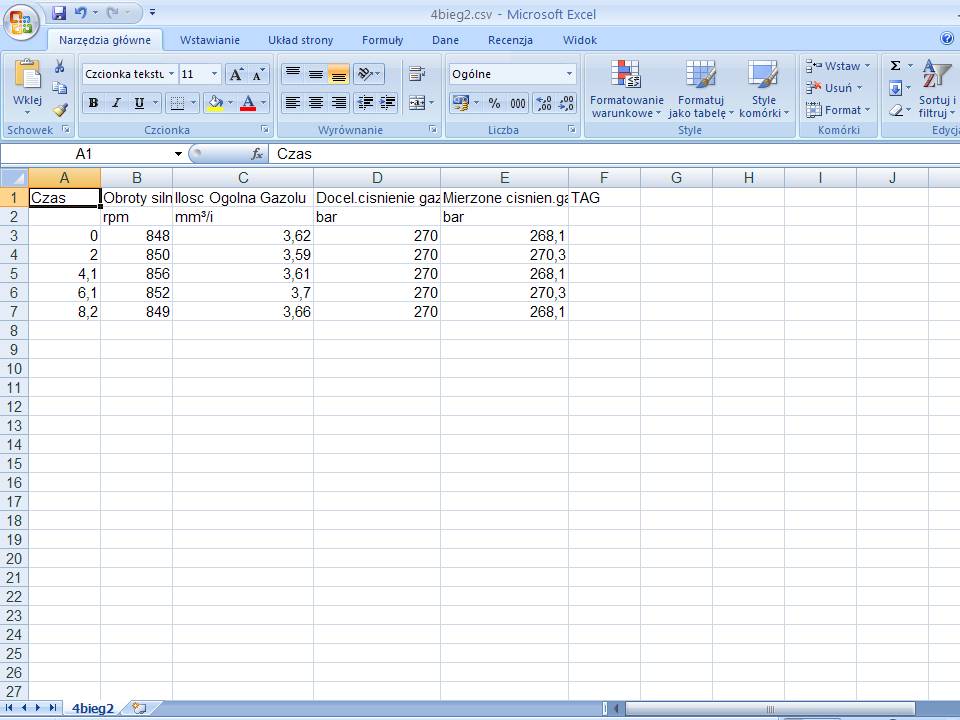Click the Wstaw cells button
The height and width of the screenshot is (720, 960).
coord(838,66)
